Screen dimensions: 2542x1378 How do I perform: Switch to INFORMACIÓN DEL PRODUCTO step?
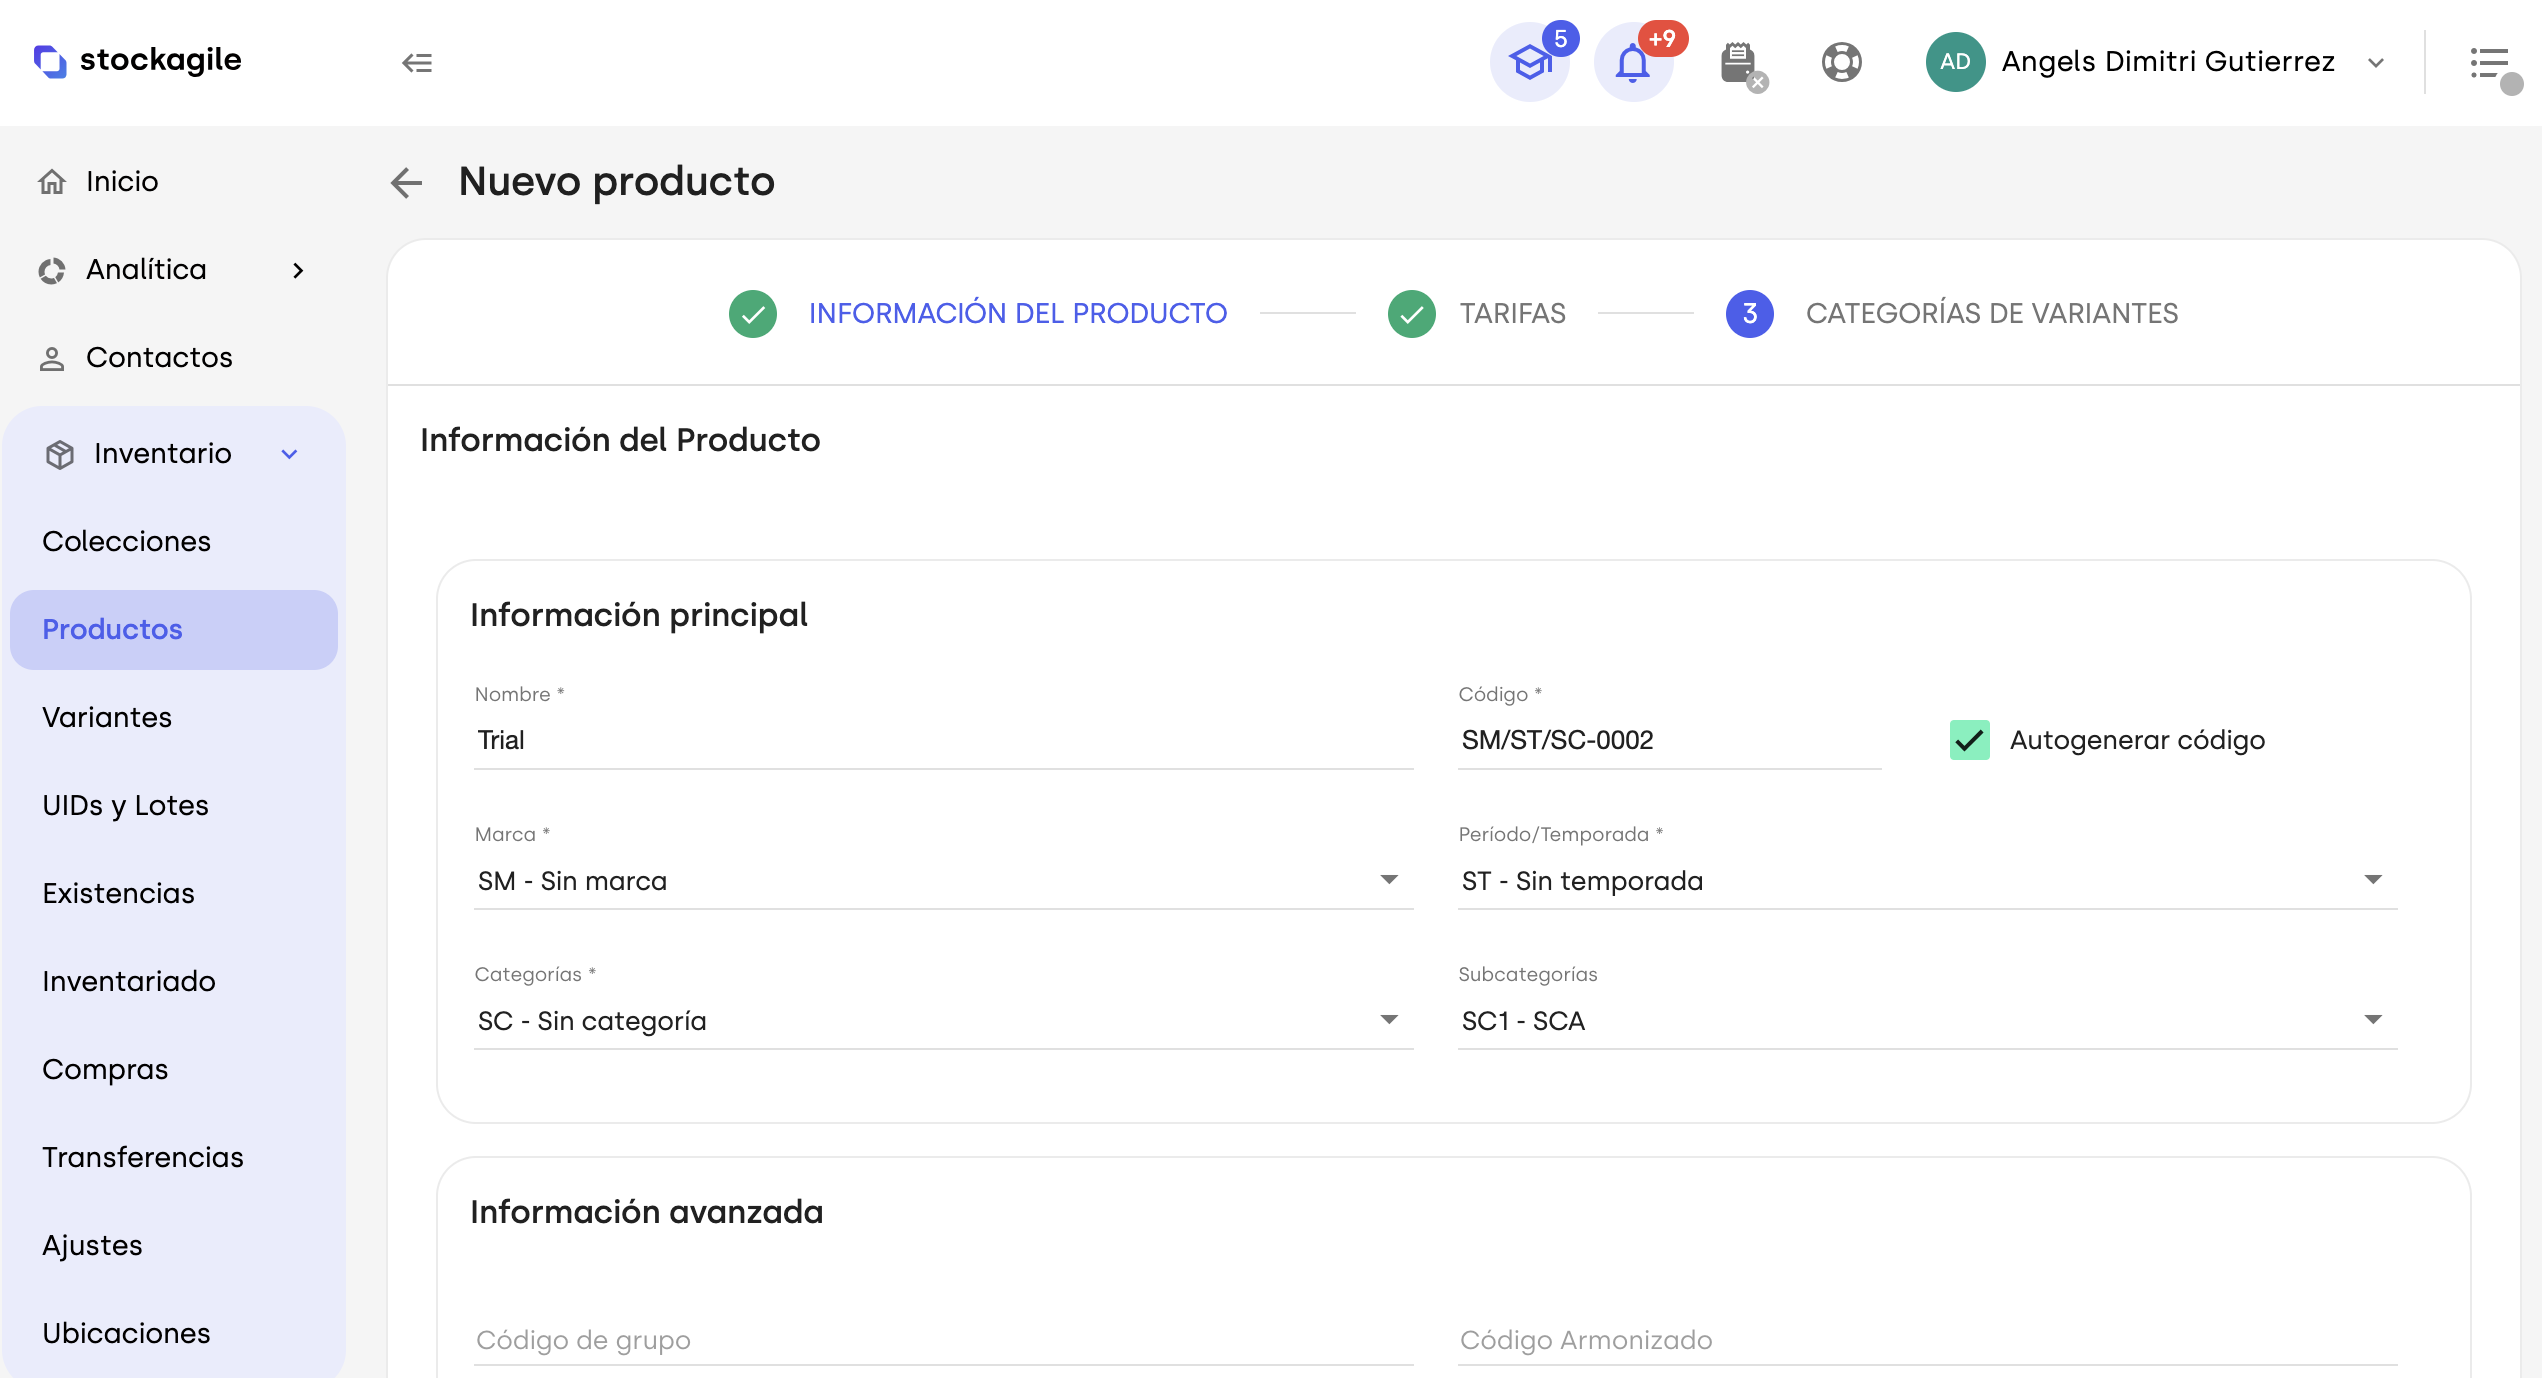pyautogui.click(x=1018, y=314)
